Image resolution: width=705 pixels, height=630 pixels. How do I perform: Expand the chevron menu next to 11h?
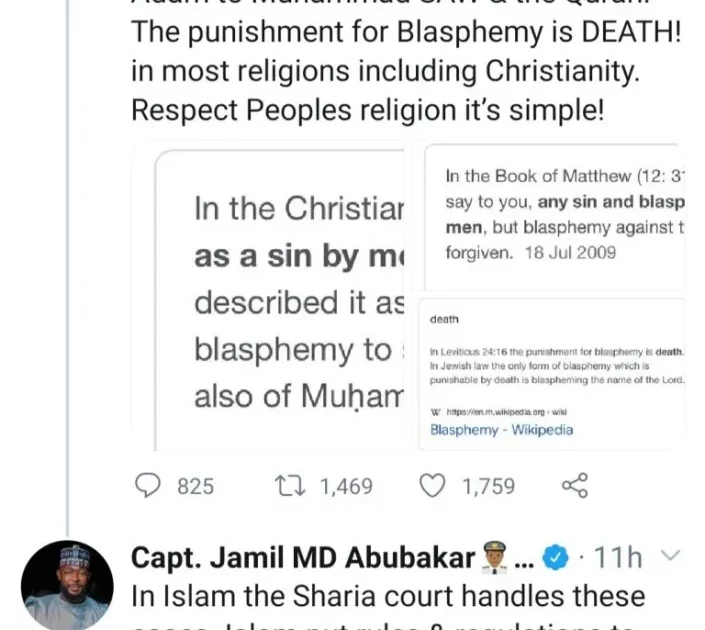point(671,557)
